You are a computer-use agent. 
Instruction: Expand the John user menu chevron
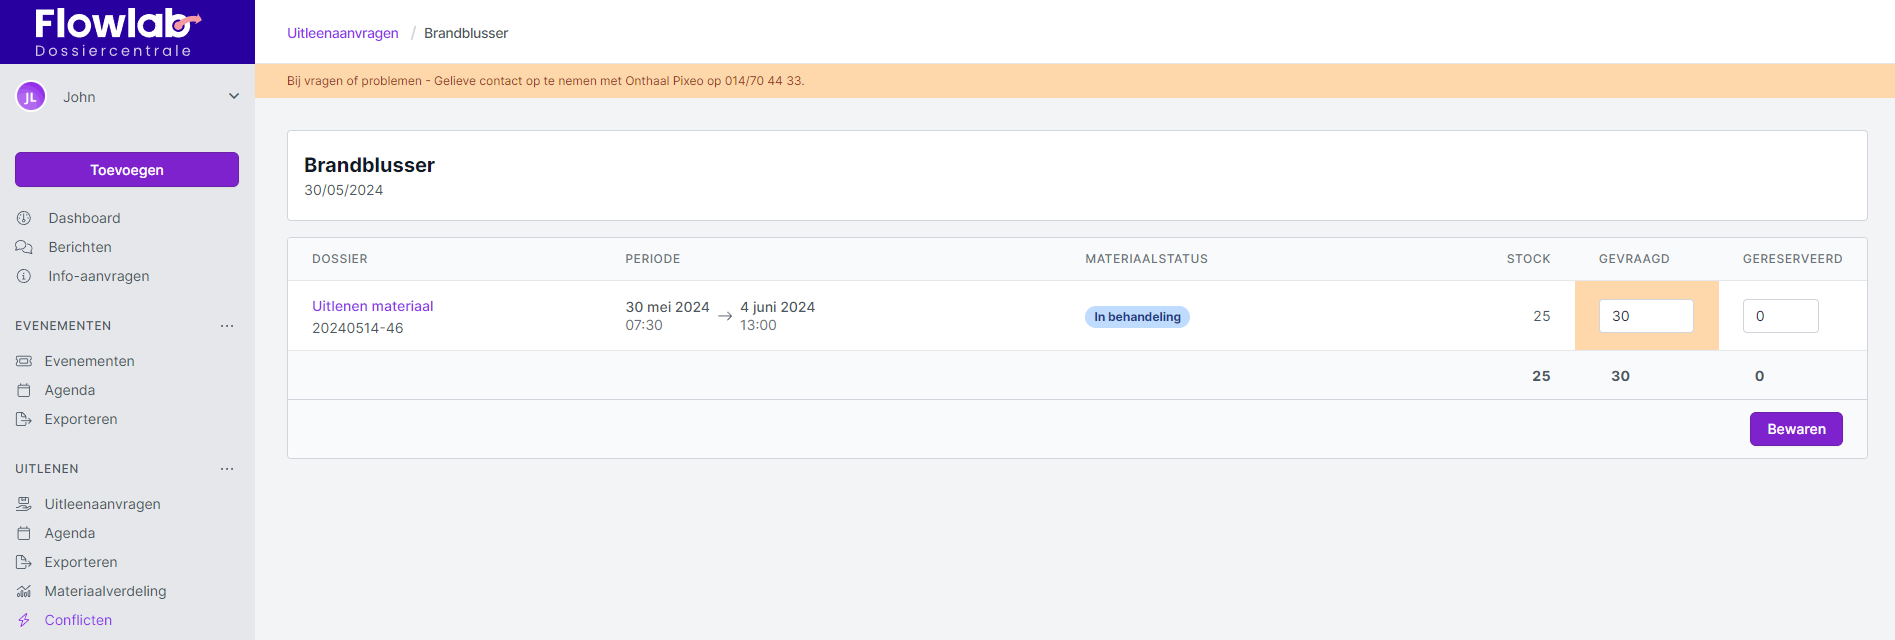(x=234, y=97)
